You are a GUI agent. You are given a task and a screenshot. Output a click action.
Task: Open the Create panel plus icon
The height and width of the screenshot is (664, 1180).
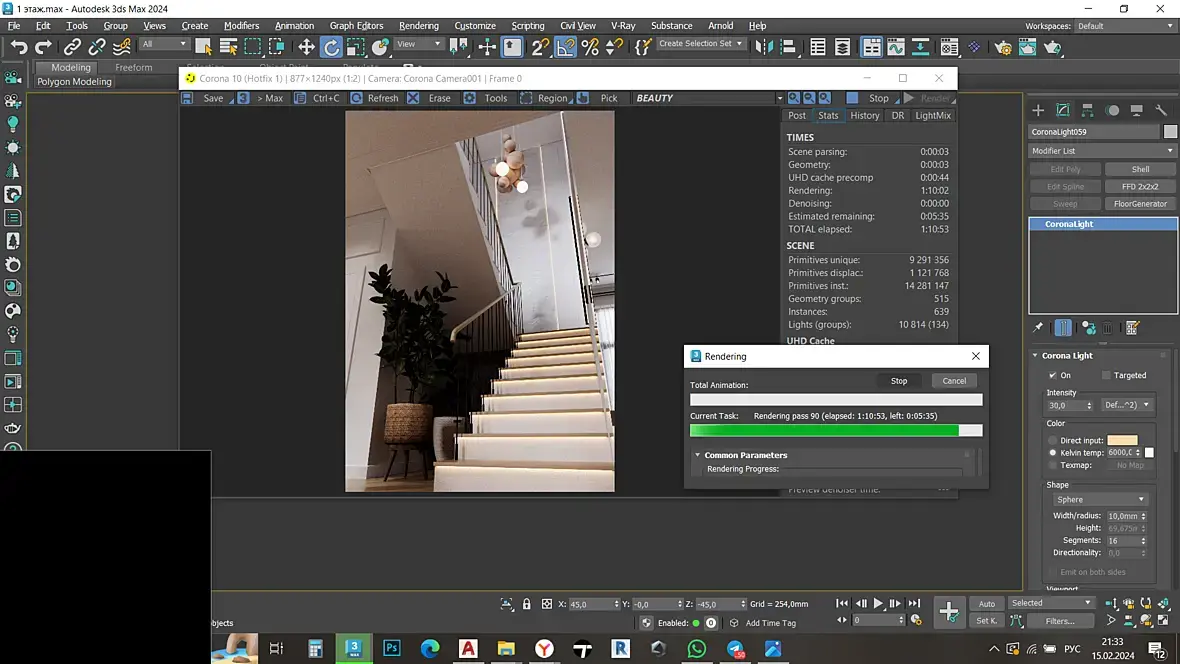point(1038,110)
